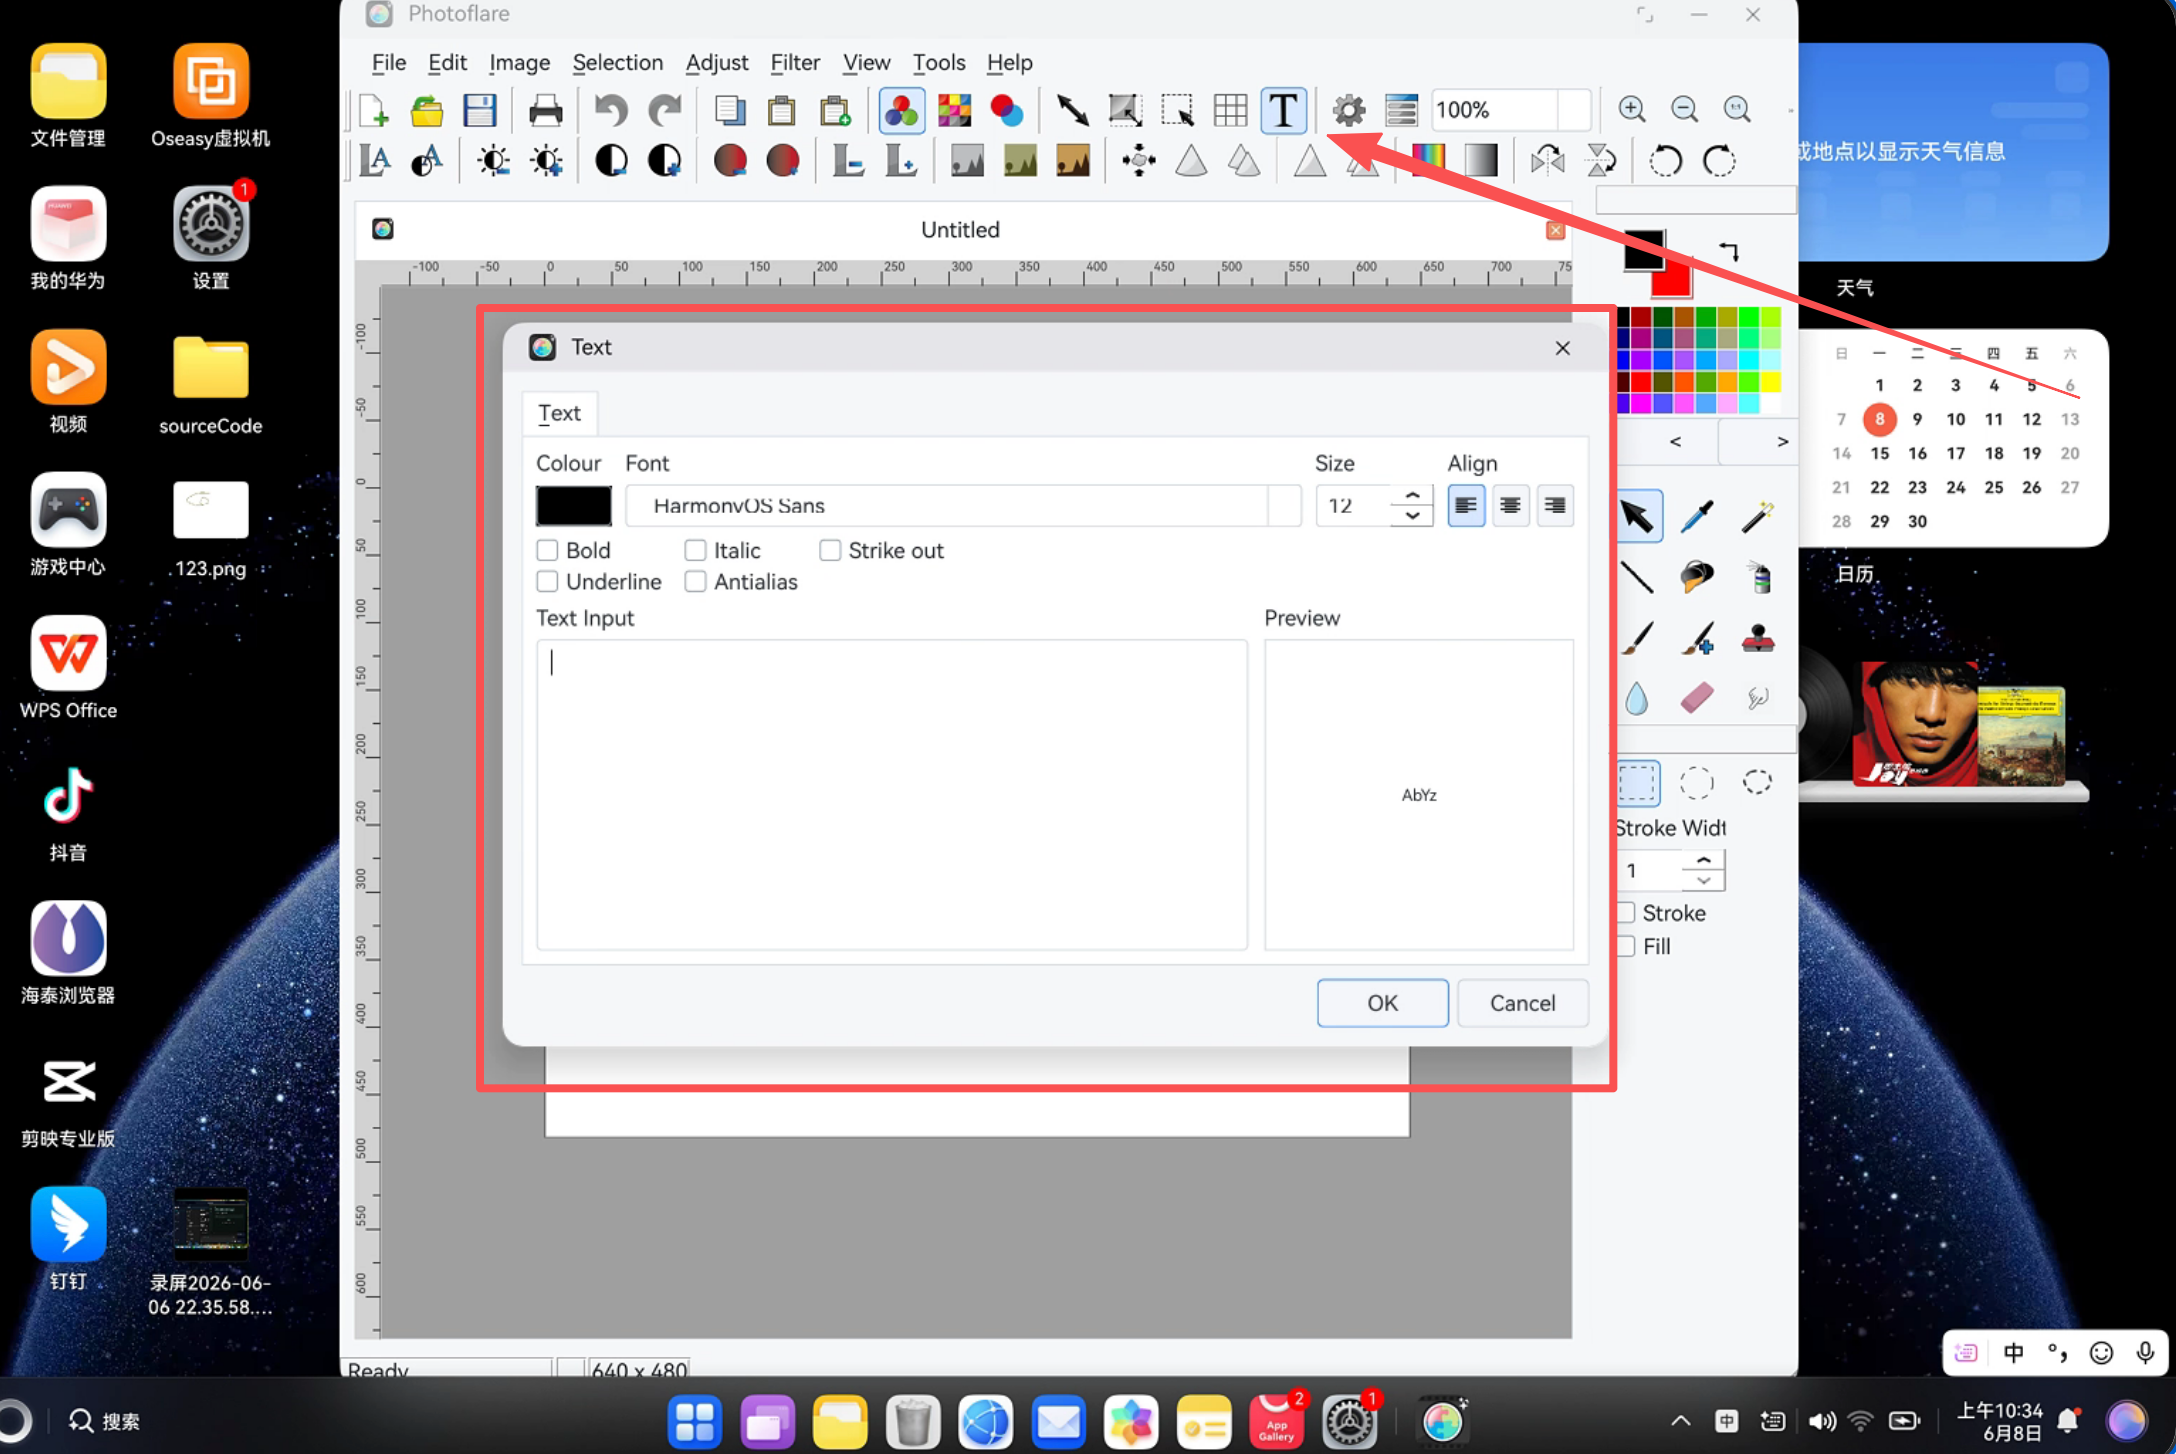Viewport: 2176px width, 1454px height.
Task: Click the Brightness minus sun icon
Action: pos(493,161)
